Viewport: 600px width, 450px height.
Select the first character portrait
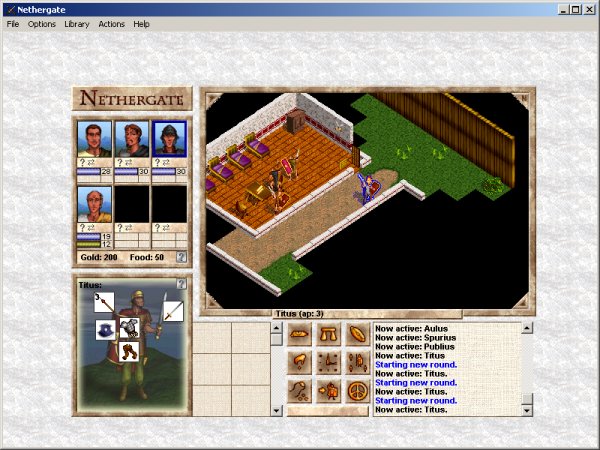click(x=94, y=139)
